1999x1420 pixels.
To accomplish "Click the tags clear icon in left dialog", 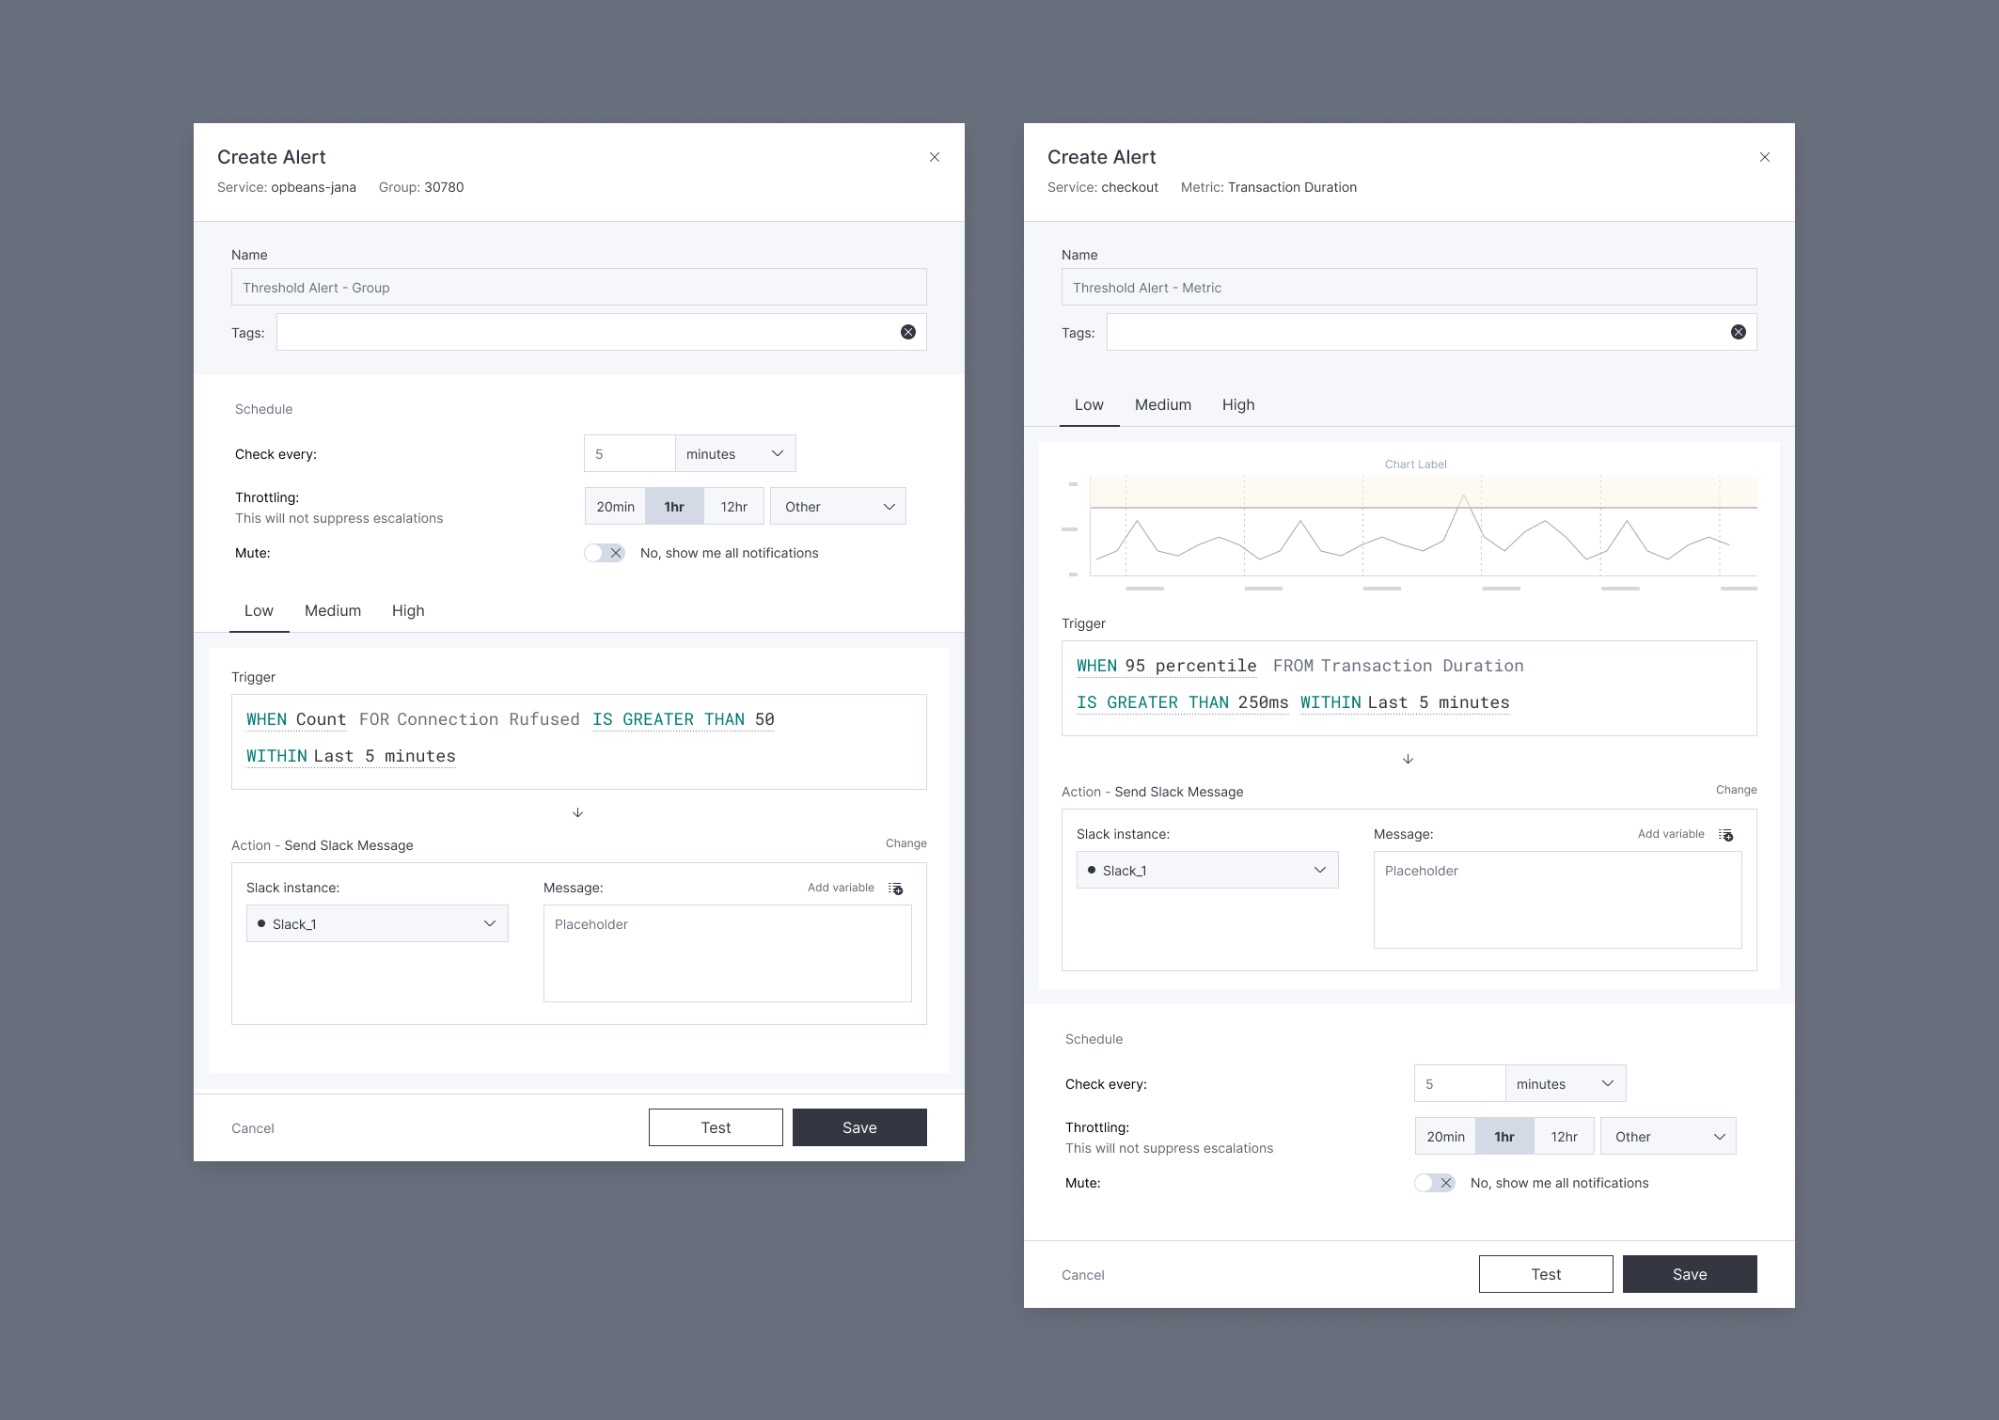I will (x=908, y=330).
